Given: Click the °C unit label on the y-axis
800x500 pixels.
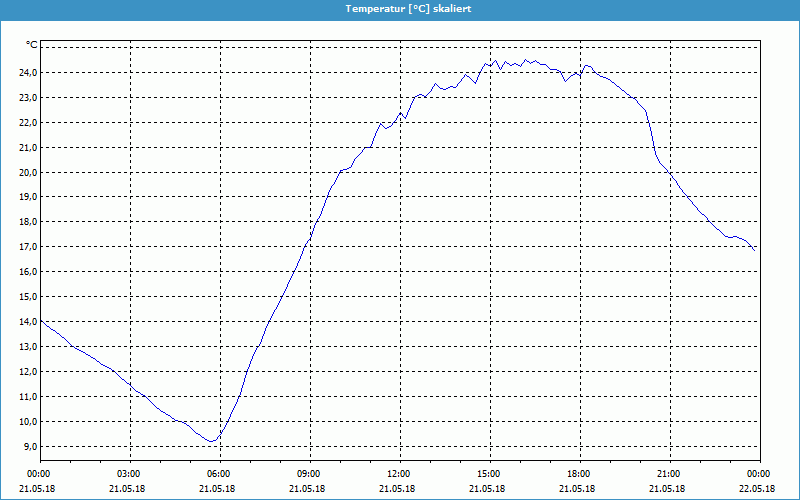Looking at the screenshot, I should tap(31, 45).
